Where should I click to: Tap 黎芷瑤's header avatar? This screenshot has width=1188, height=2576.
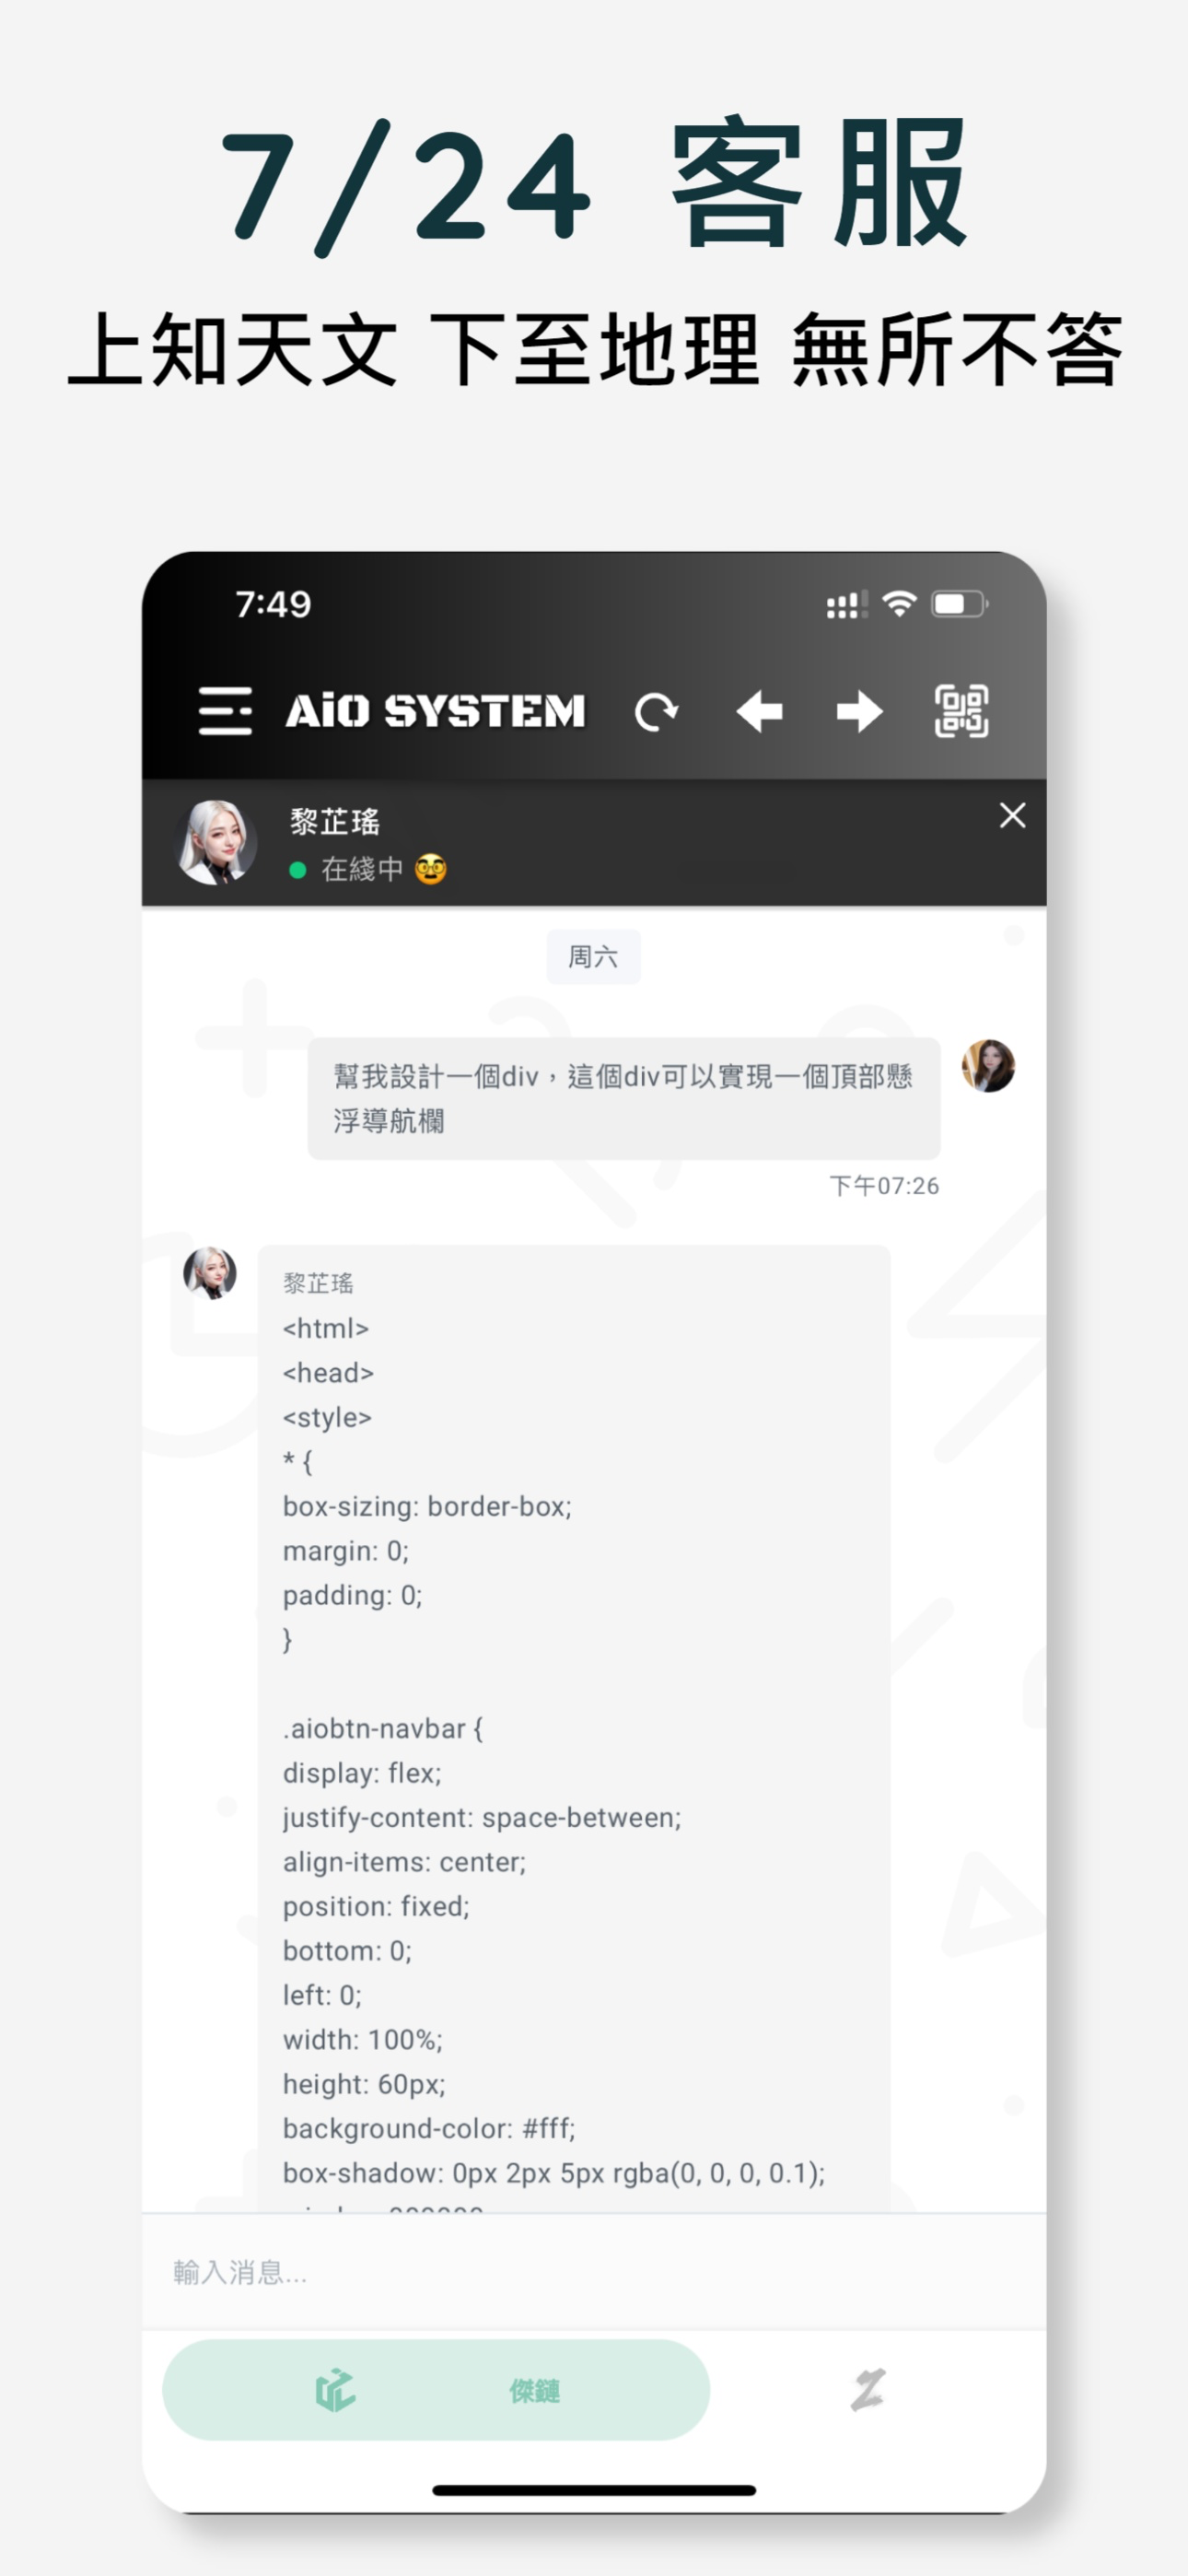point(215,842)
